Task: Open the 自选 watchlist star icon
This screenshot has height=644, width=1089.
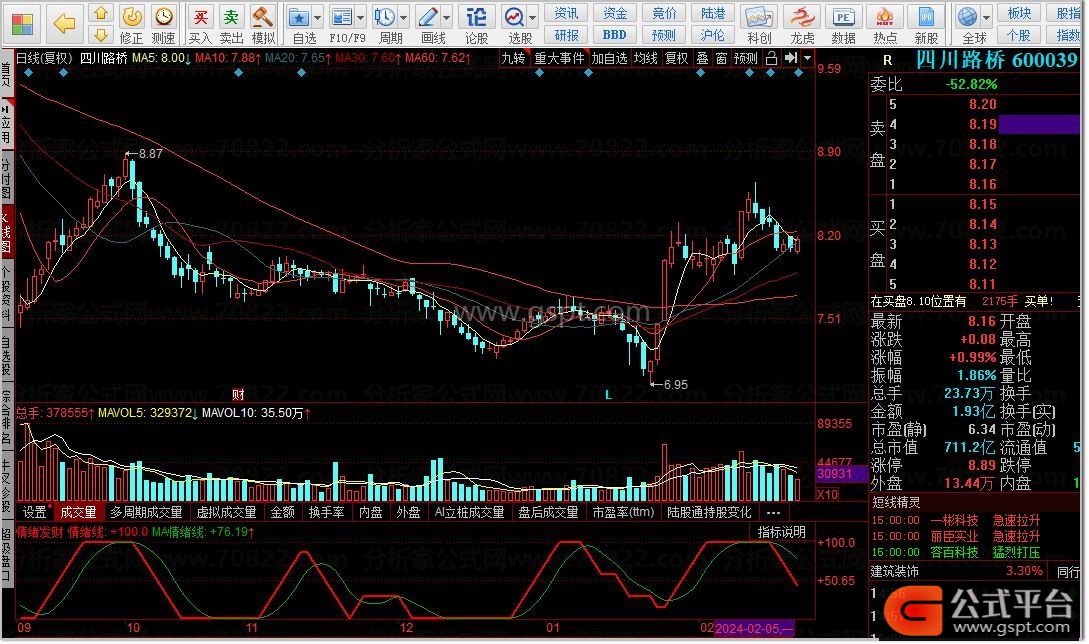Action: 299,17
